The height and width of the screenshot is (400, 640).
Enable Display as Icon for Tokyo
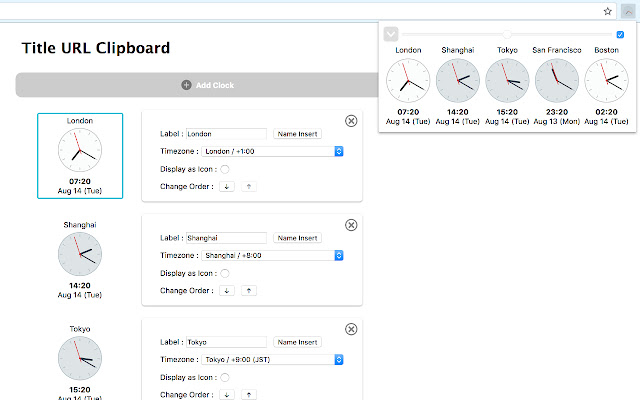[x=224, y=377]
